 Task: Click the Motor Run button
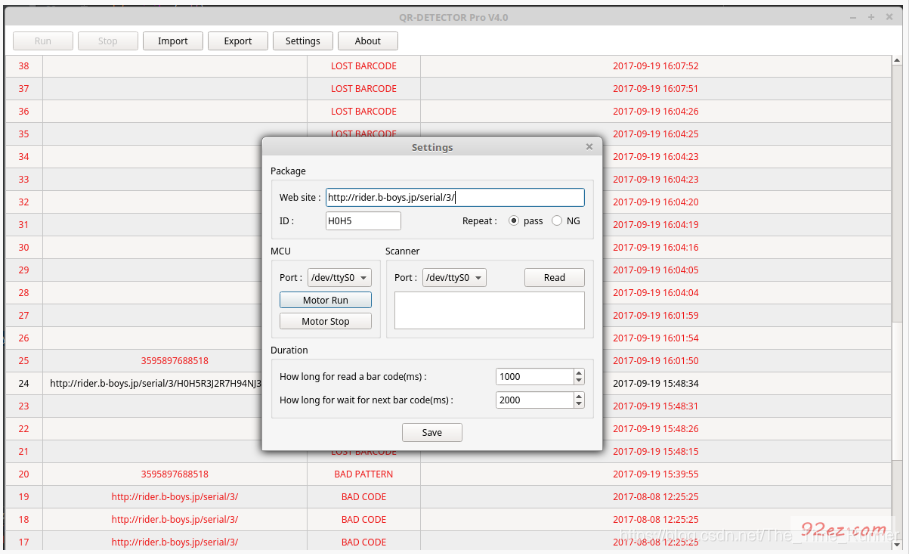326,300
